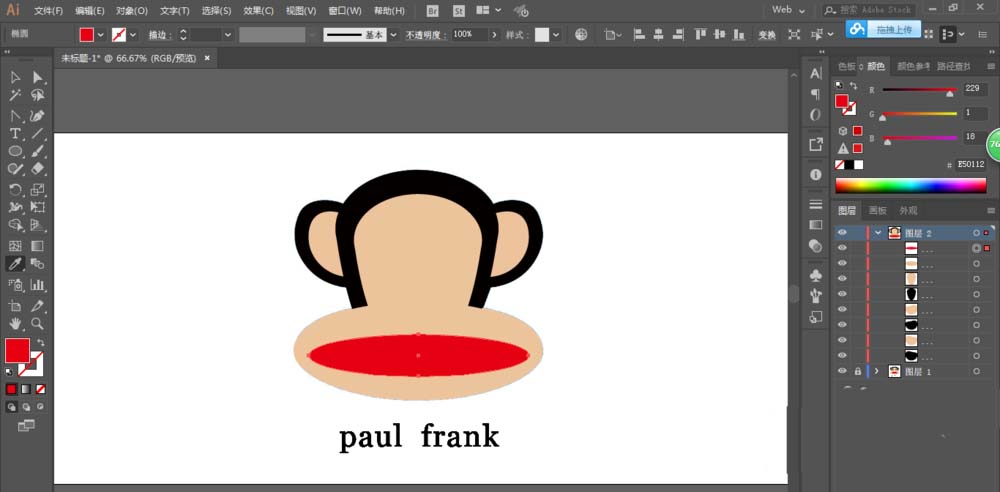Expand the 图层 1 layer tree
The image size is (1000, 492).
coord(876,371)
